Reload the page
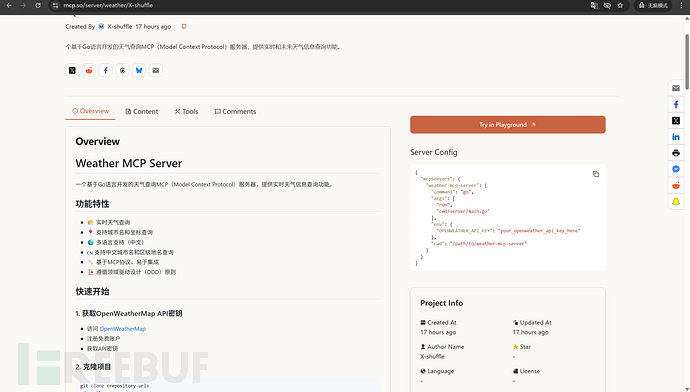The image size is (690, 392). (38, 5)
